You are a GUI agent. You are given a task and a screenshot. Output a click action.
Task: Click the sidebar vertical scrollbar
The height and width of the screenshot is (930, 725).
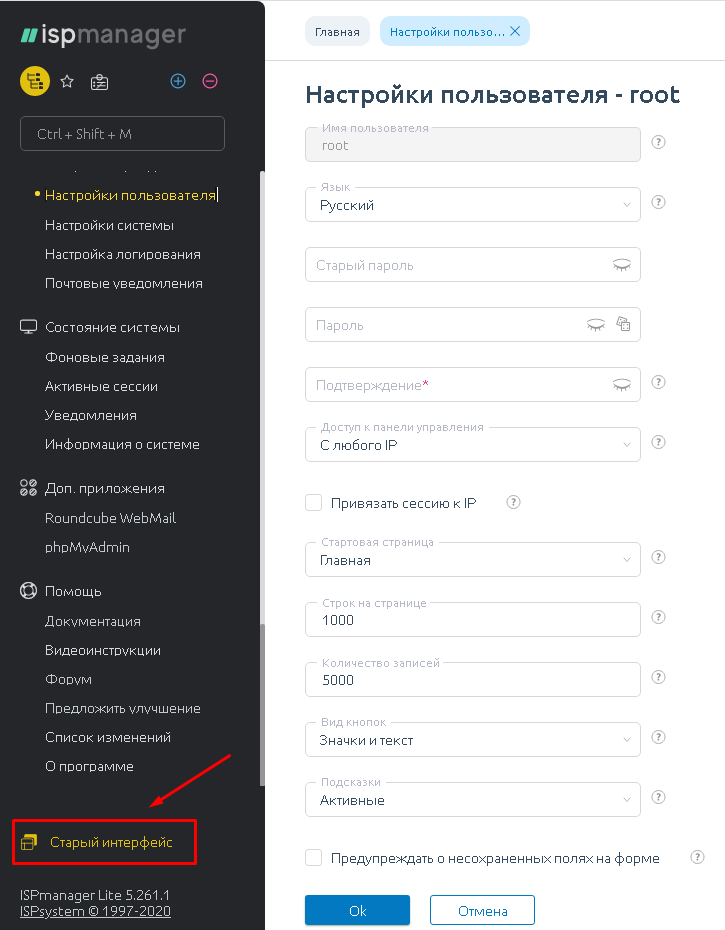(262, 705)
